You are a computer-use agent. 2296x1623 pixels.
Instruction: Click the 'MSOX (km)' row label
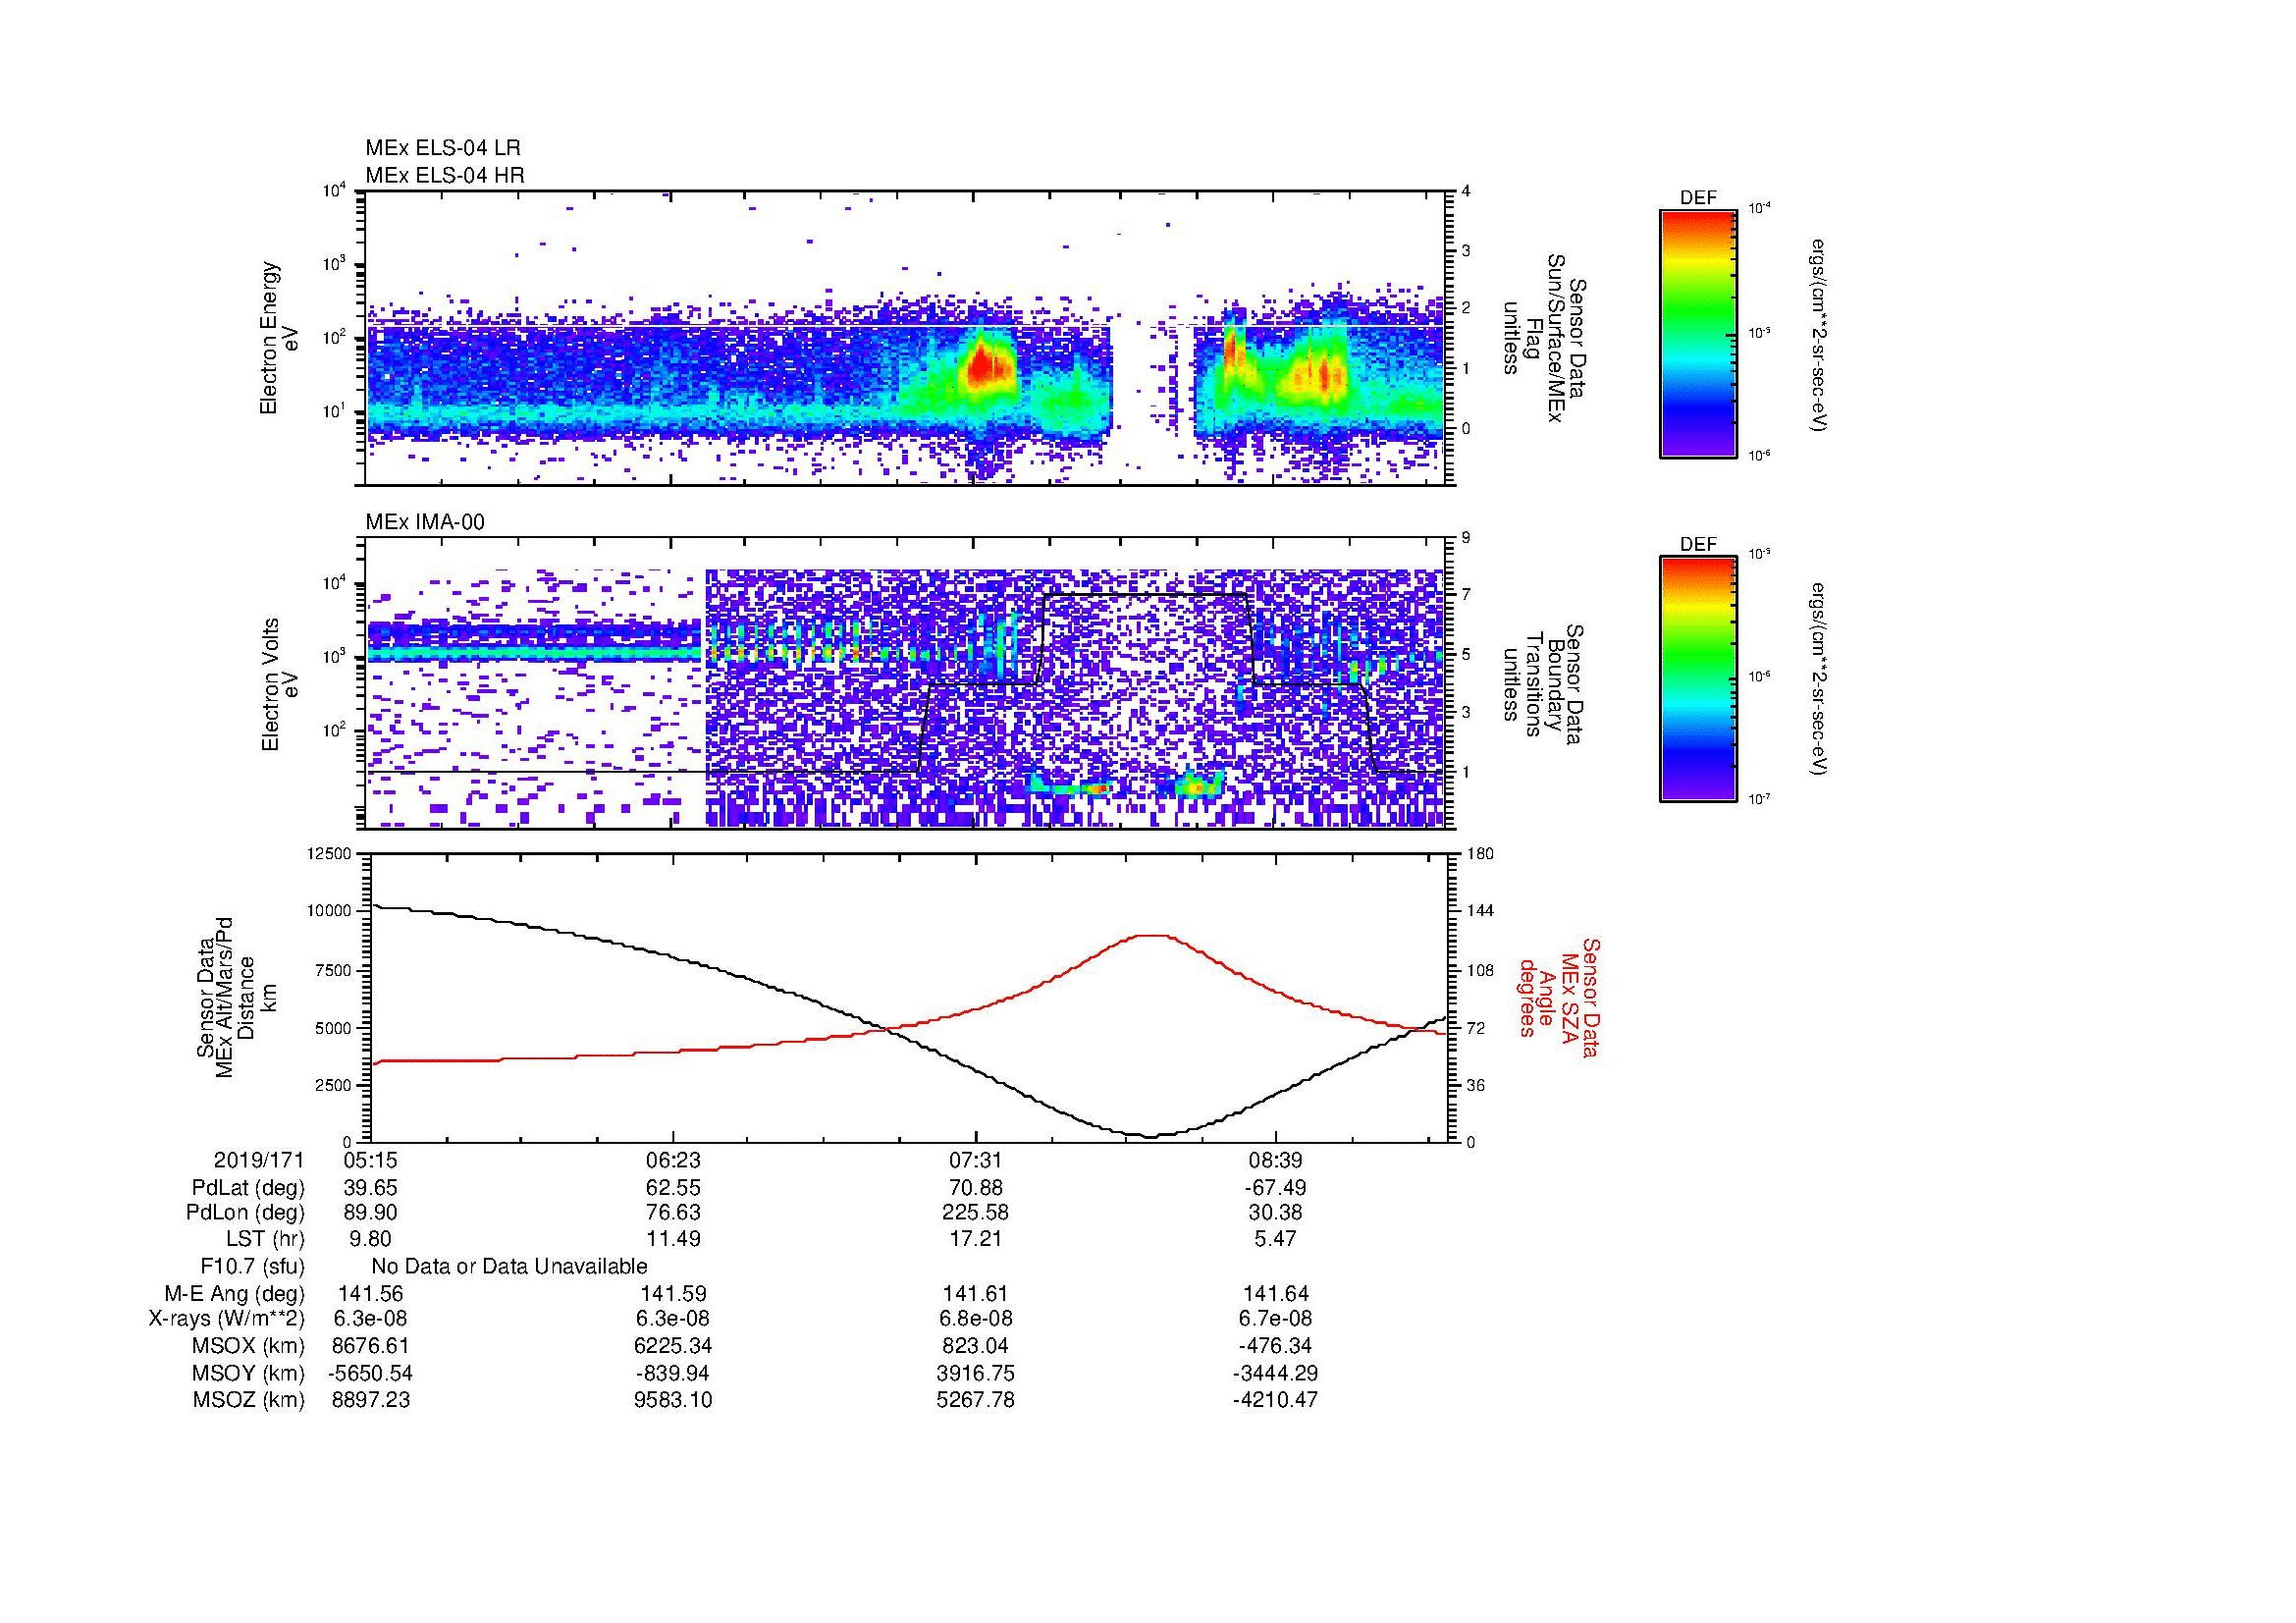click(x=248, y=1346)
